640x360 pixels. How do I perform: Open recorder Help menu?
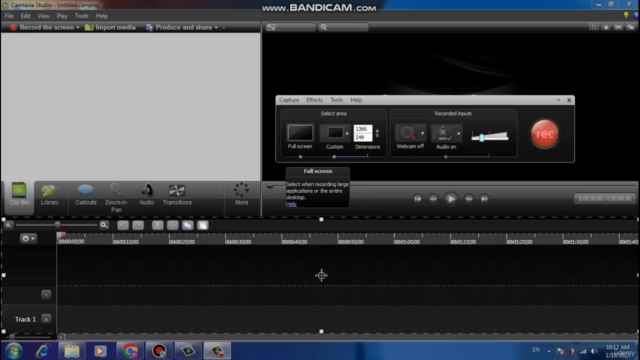coord(356,100)
